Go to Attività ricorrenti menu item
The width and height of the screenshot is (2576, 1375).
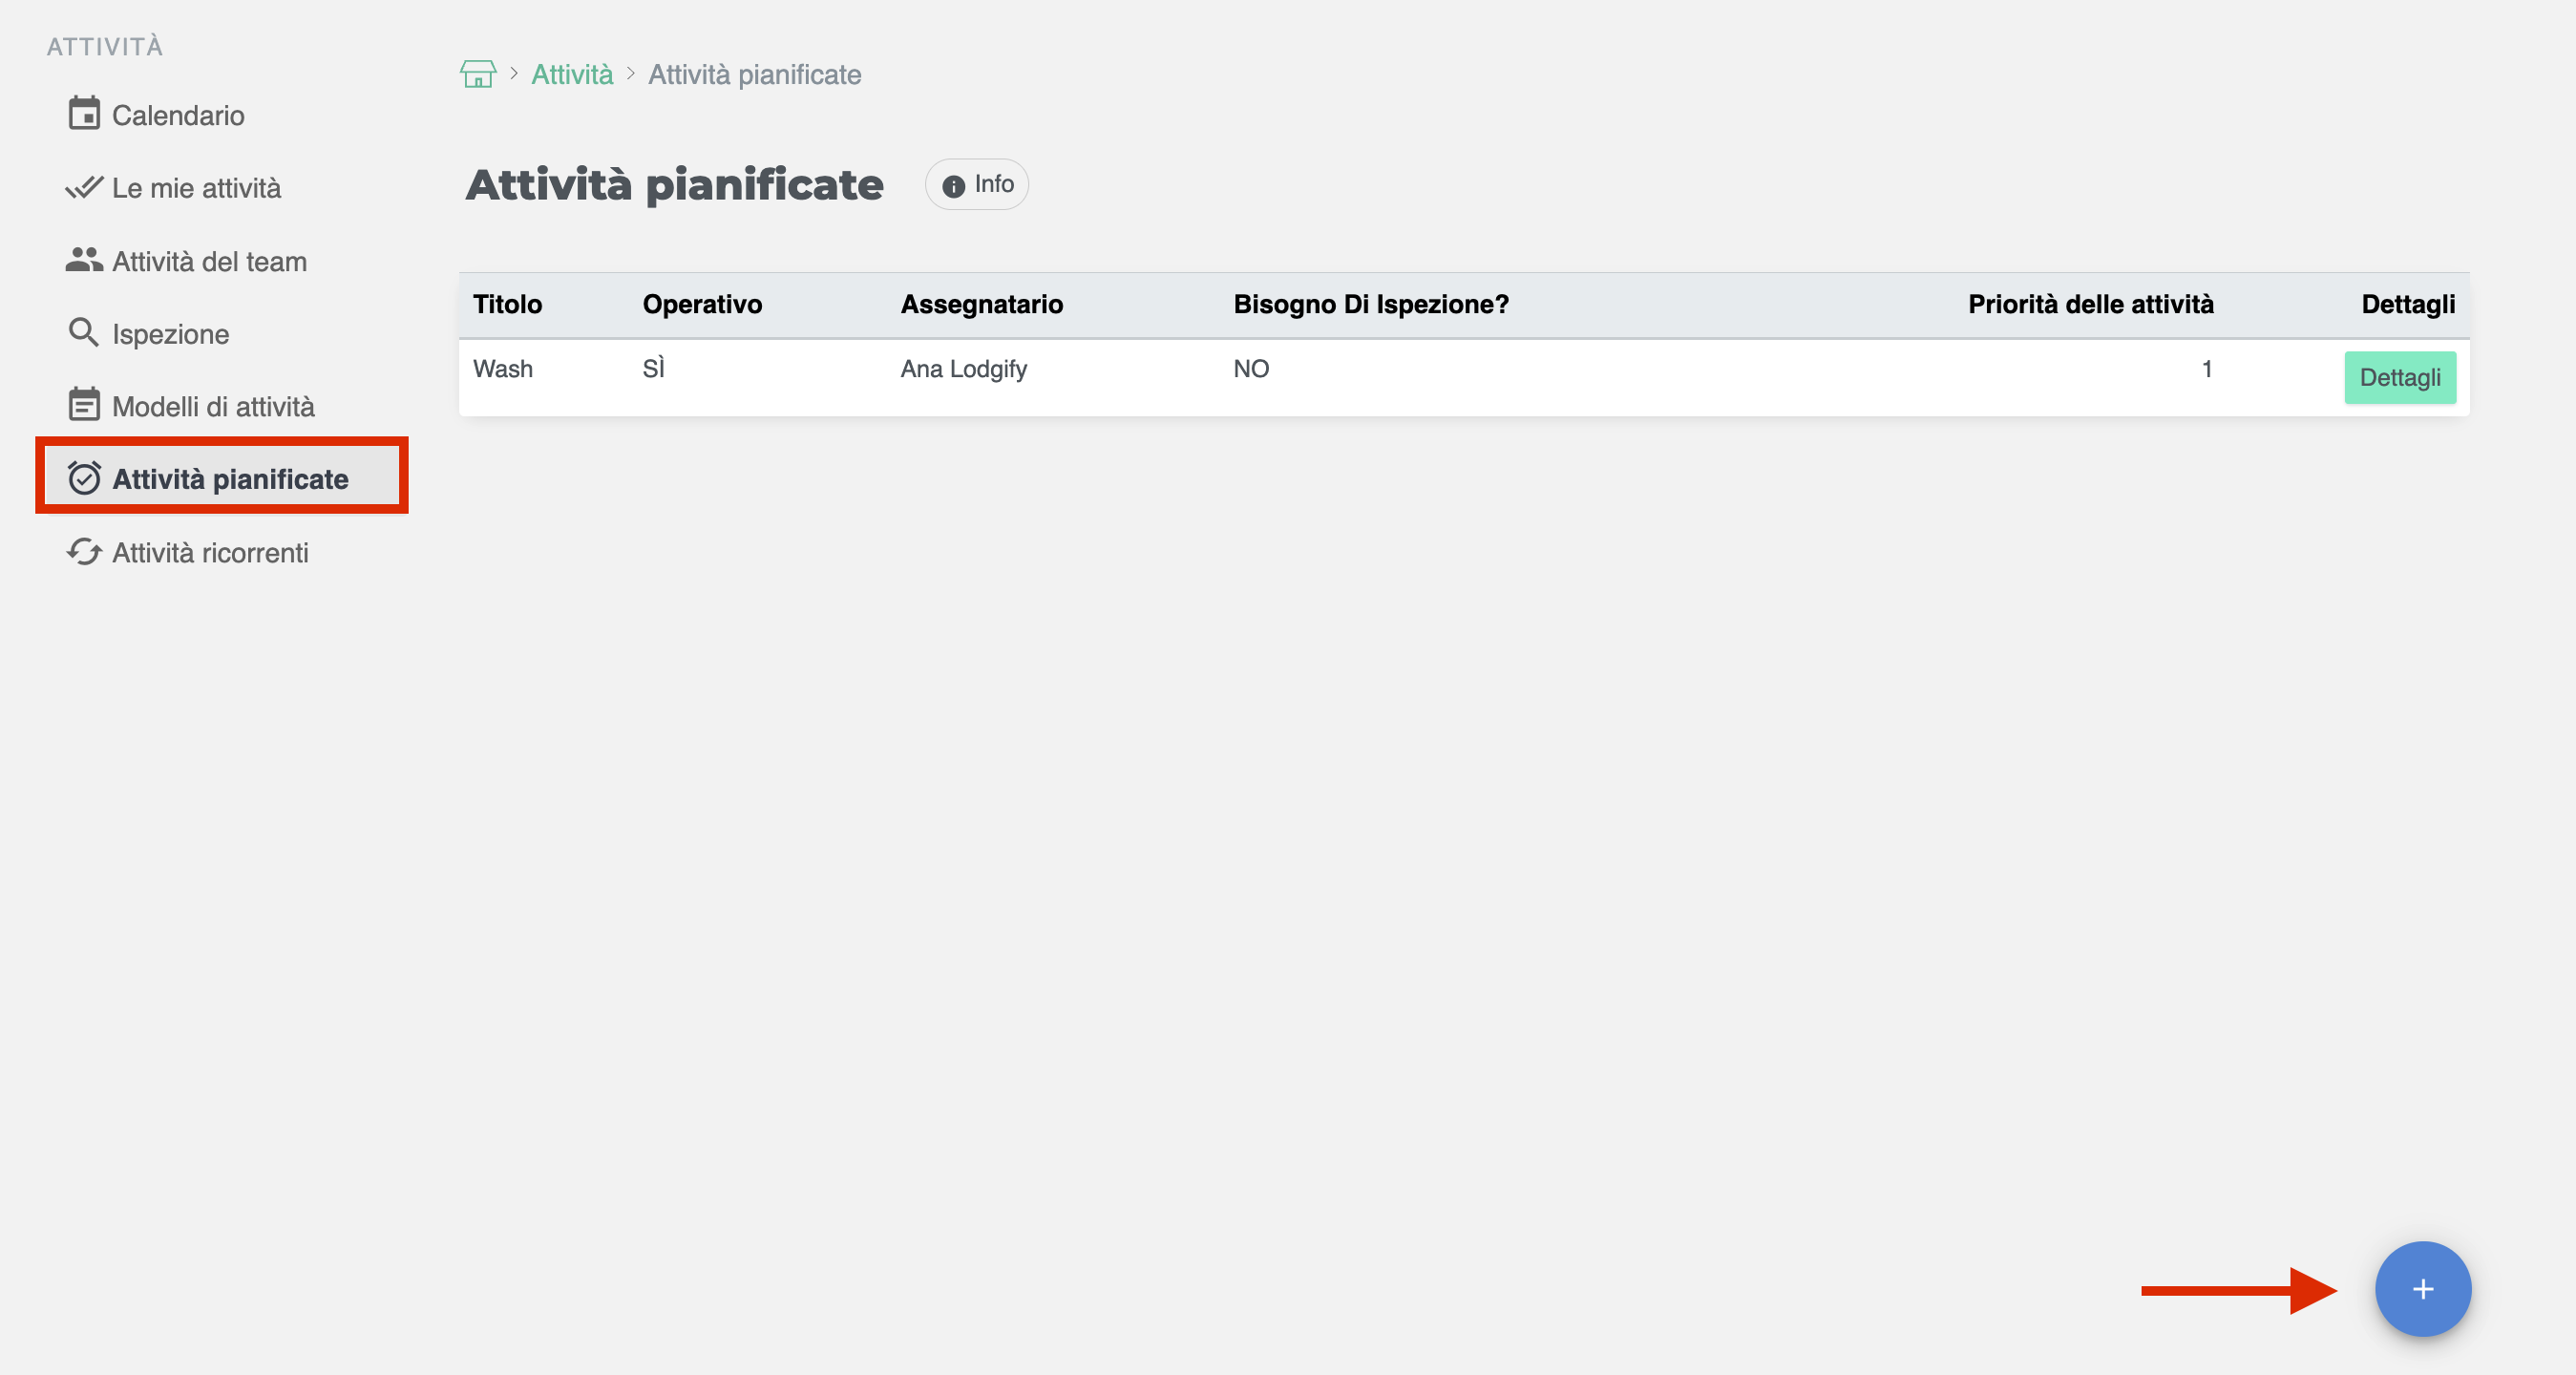[x=210, y=552]
